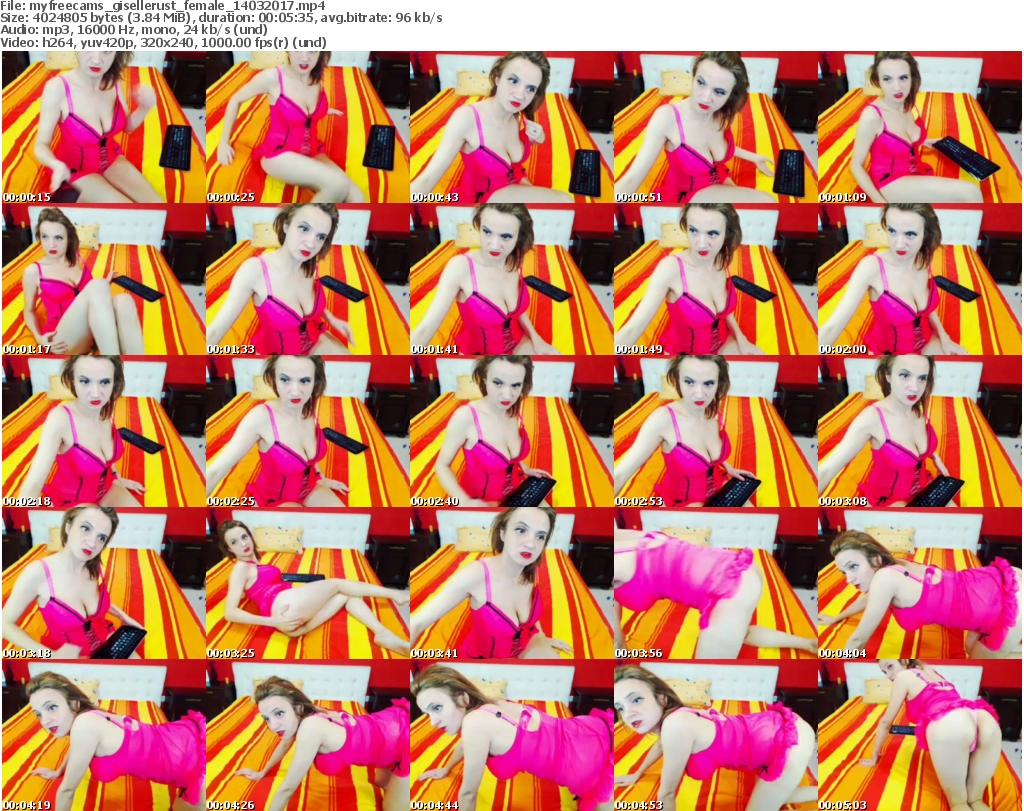Choose the frame stamped 00:03:18

click(x=104, y=584)
